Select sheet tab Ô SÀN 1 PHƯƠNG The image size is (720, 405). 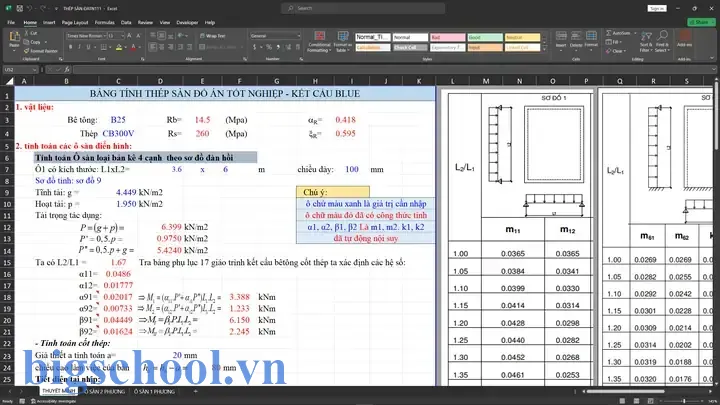pyautogui.click(x=154, y=392)
